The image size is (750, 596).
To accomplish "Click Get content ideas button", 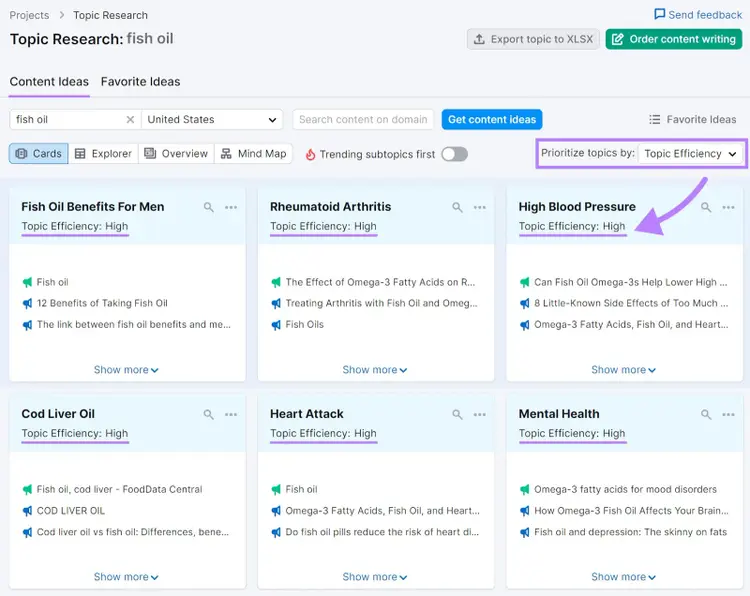I will [492, 120].
